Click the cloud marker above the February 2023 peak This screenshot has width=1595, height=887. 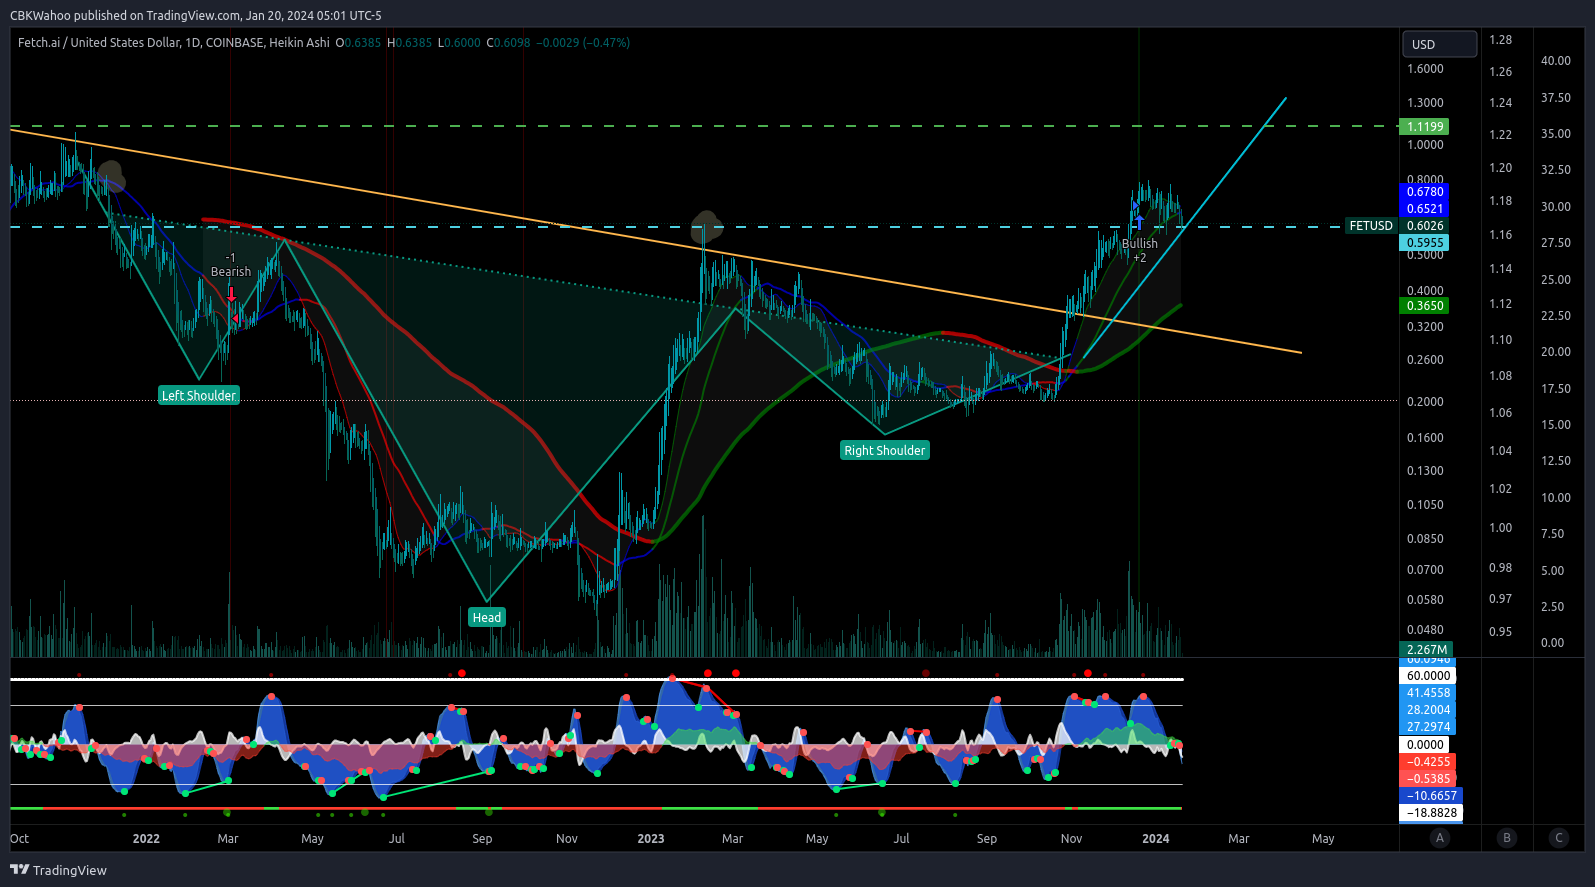[x=707, y=225]
